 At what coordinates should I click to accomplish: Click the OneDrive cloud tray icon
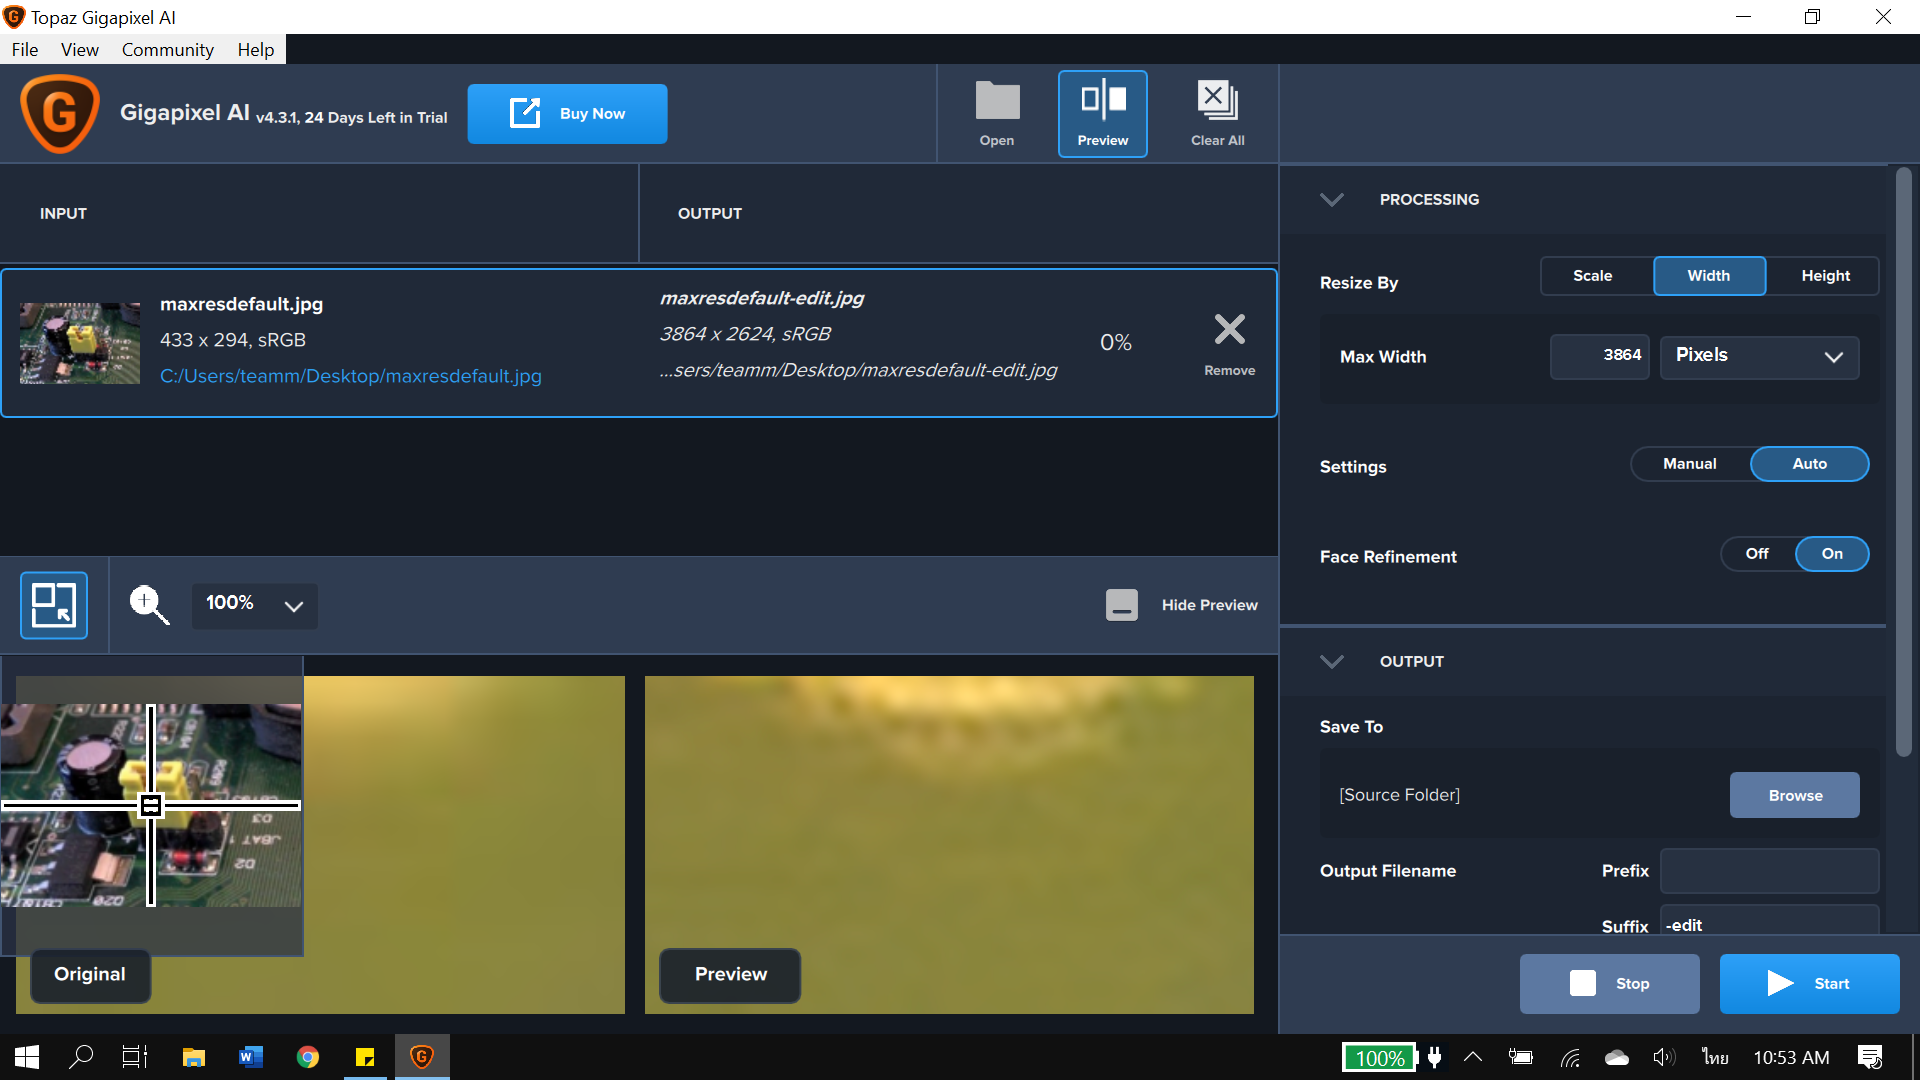point(1617,1057)
